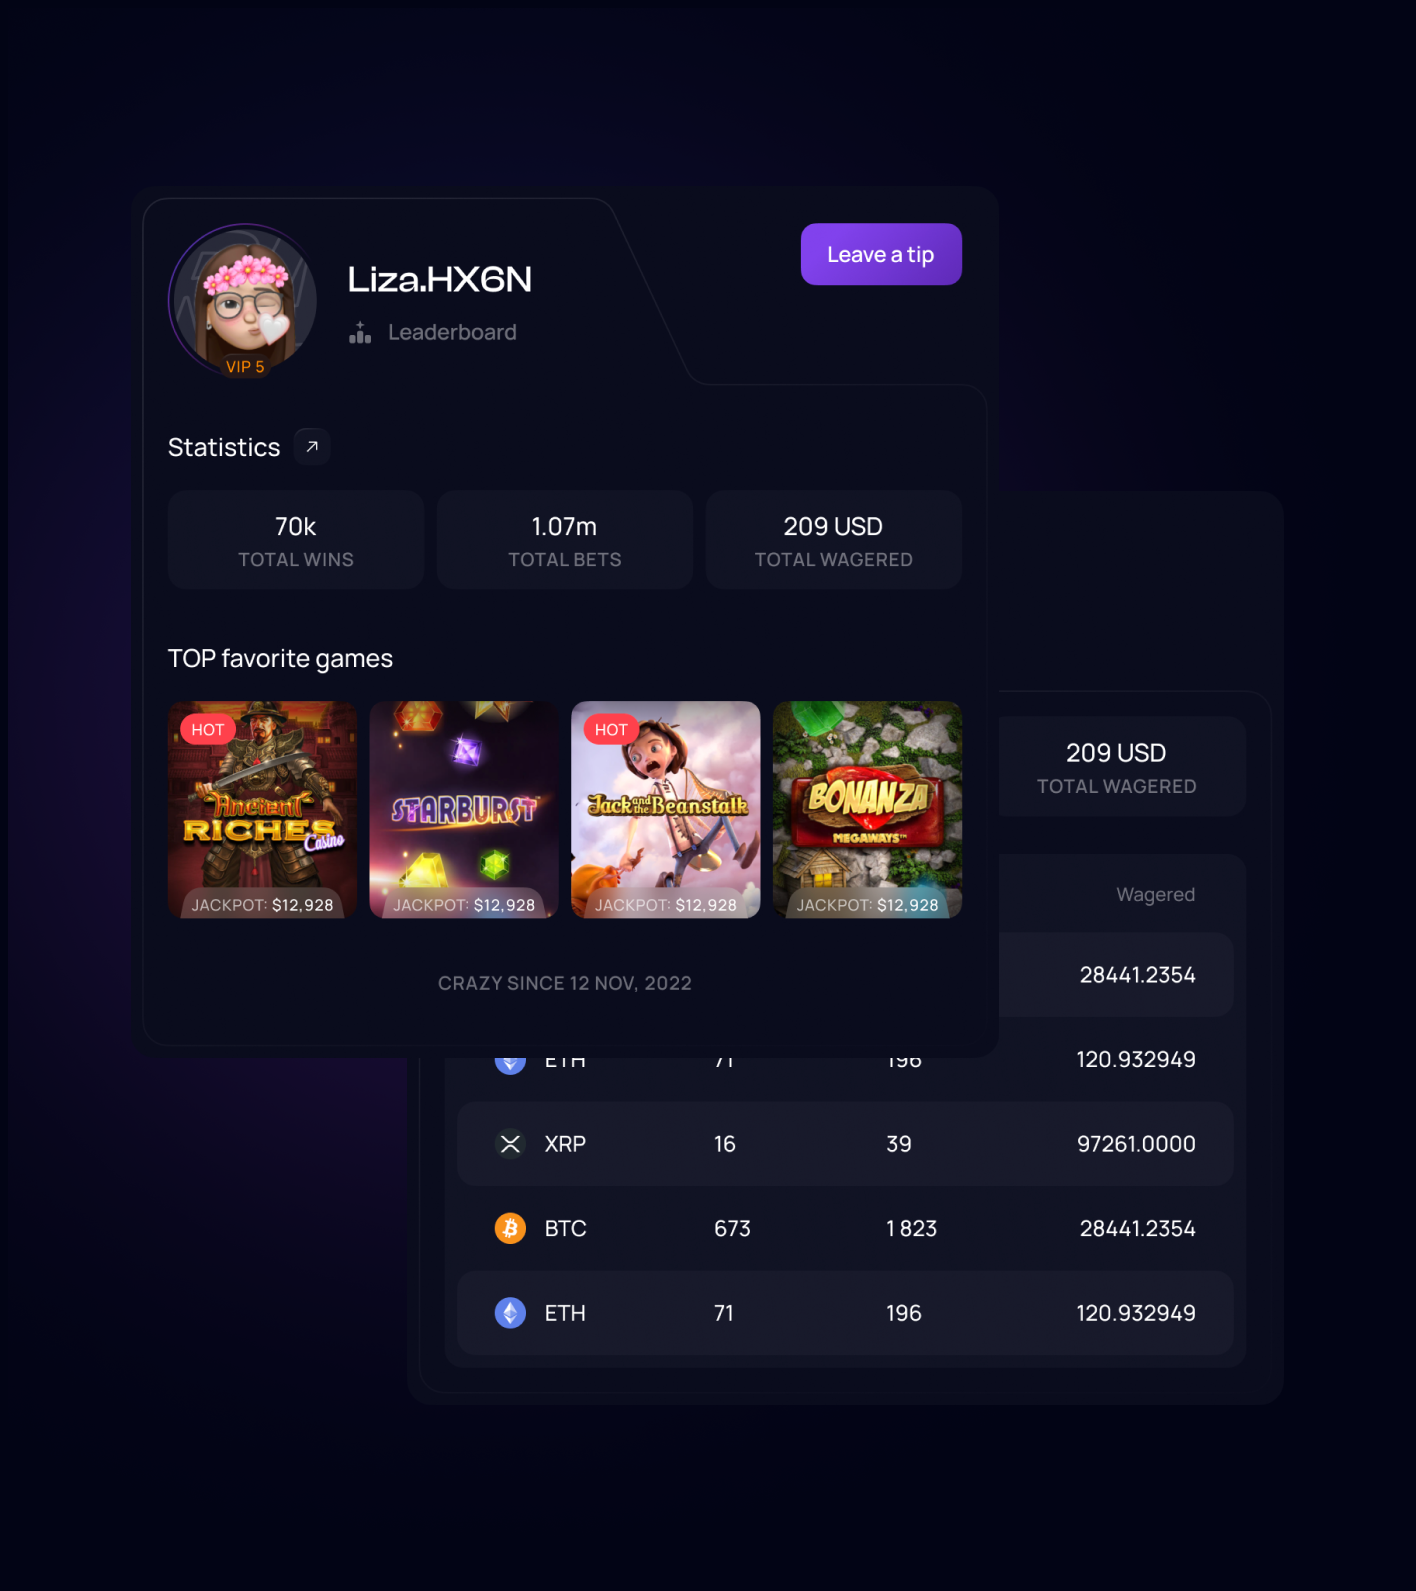Click the ETH coin icon in the bottom row
This screenshot has width=1416, height=1591.
(x=510, y=1313)
